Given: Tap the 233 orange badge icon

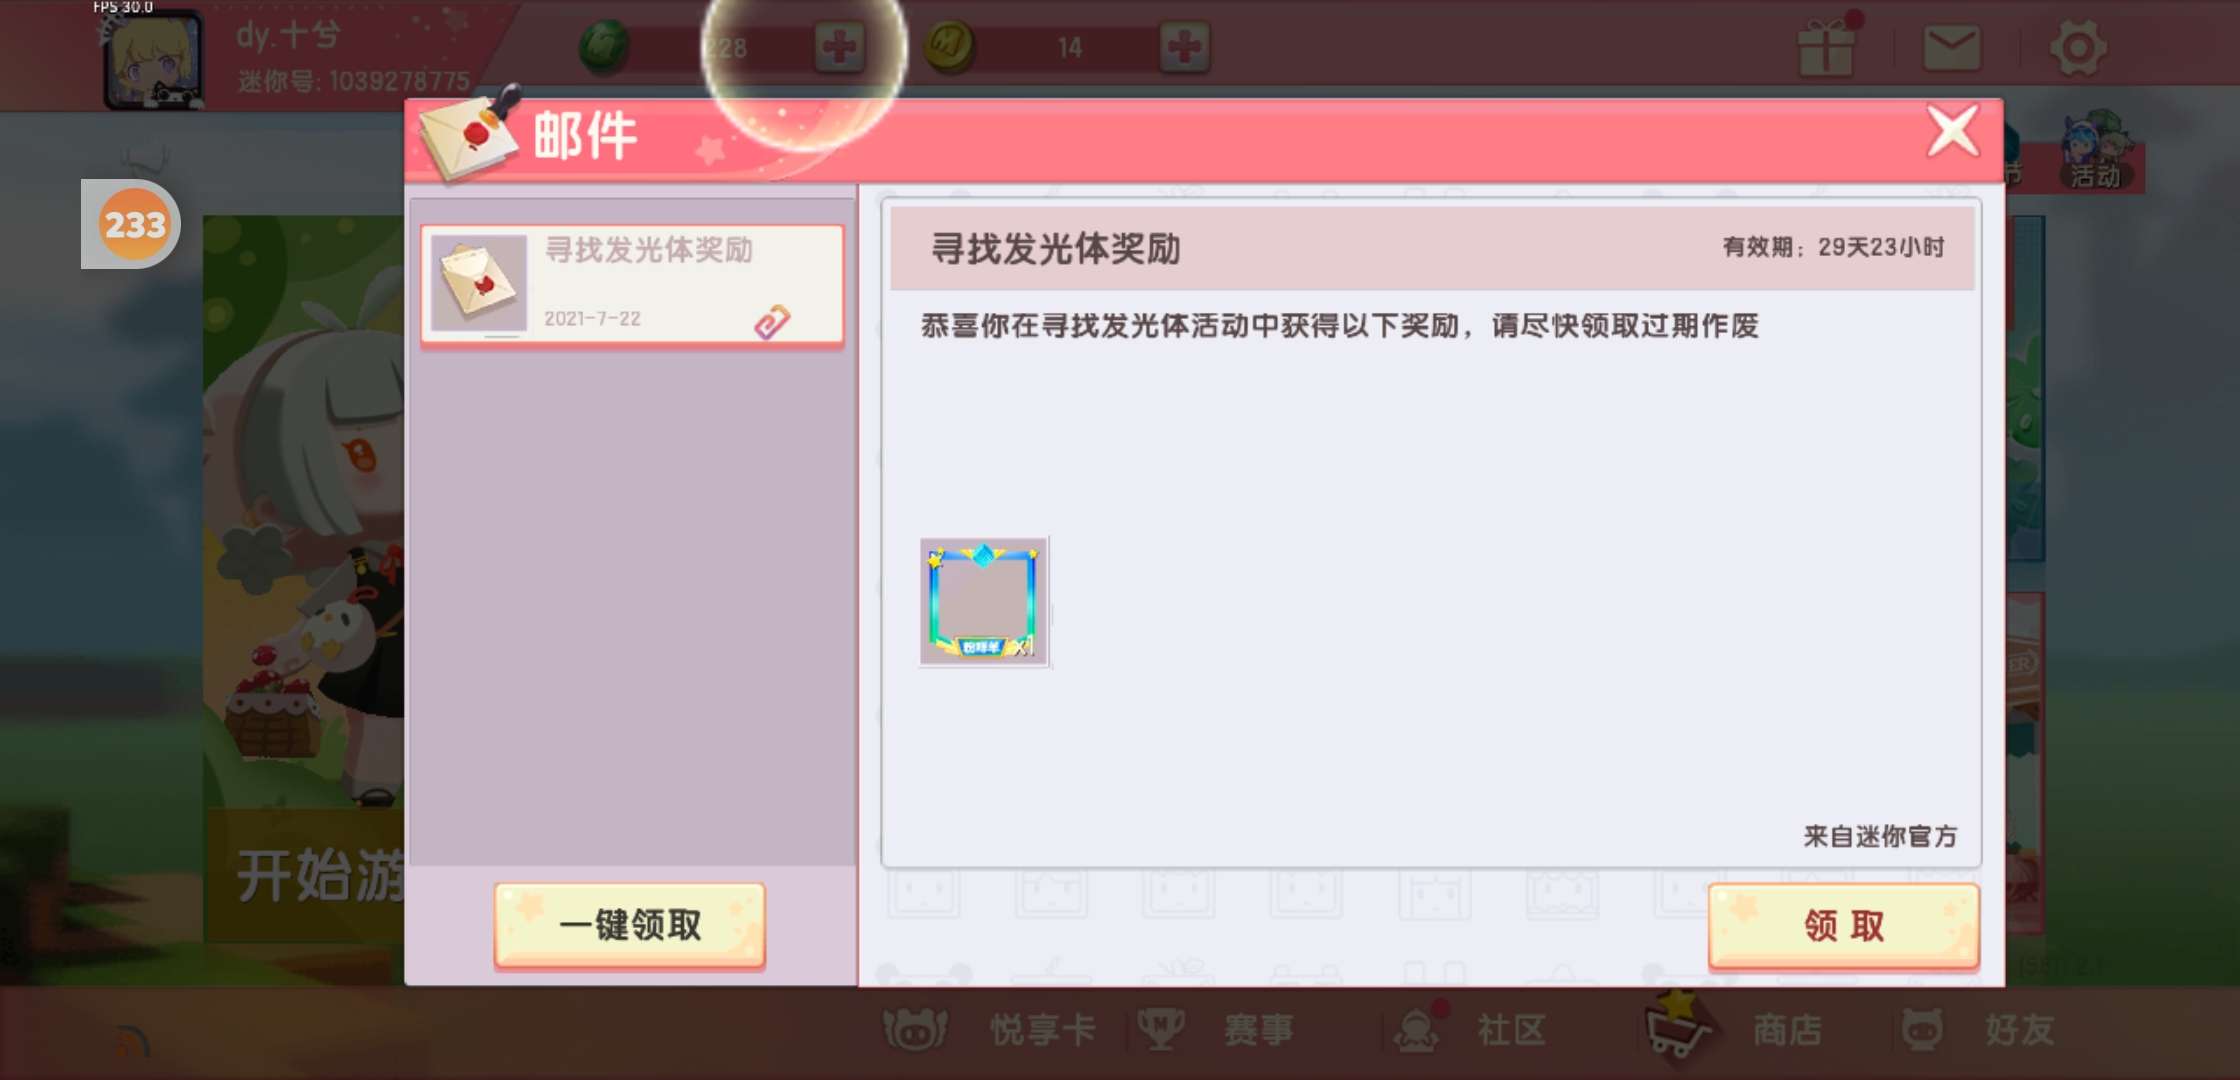Looking at the screenshot, I should click(x=133, y=224).
